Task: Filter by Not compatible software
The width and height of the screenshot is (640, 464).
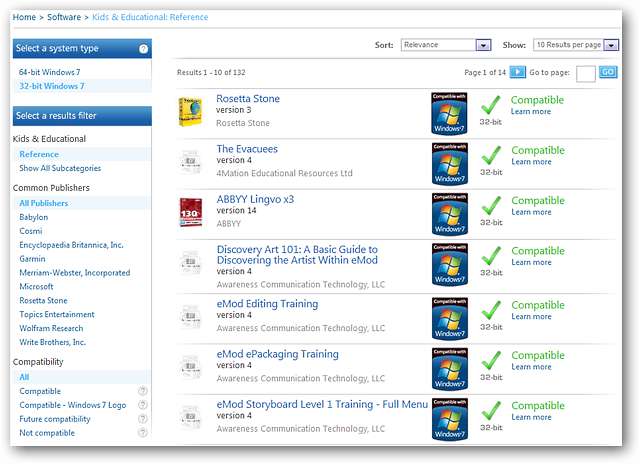Action: (47, 433)
